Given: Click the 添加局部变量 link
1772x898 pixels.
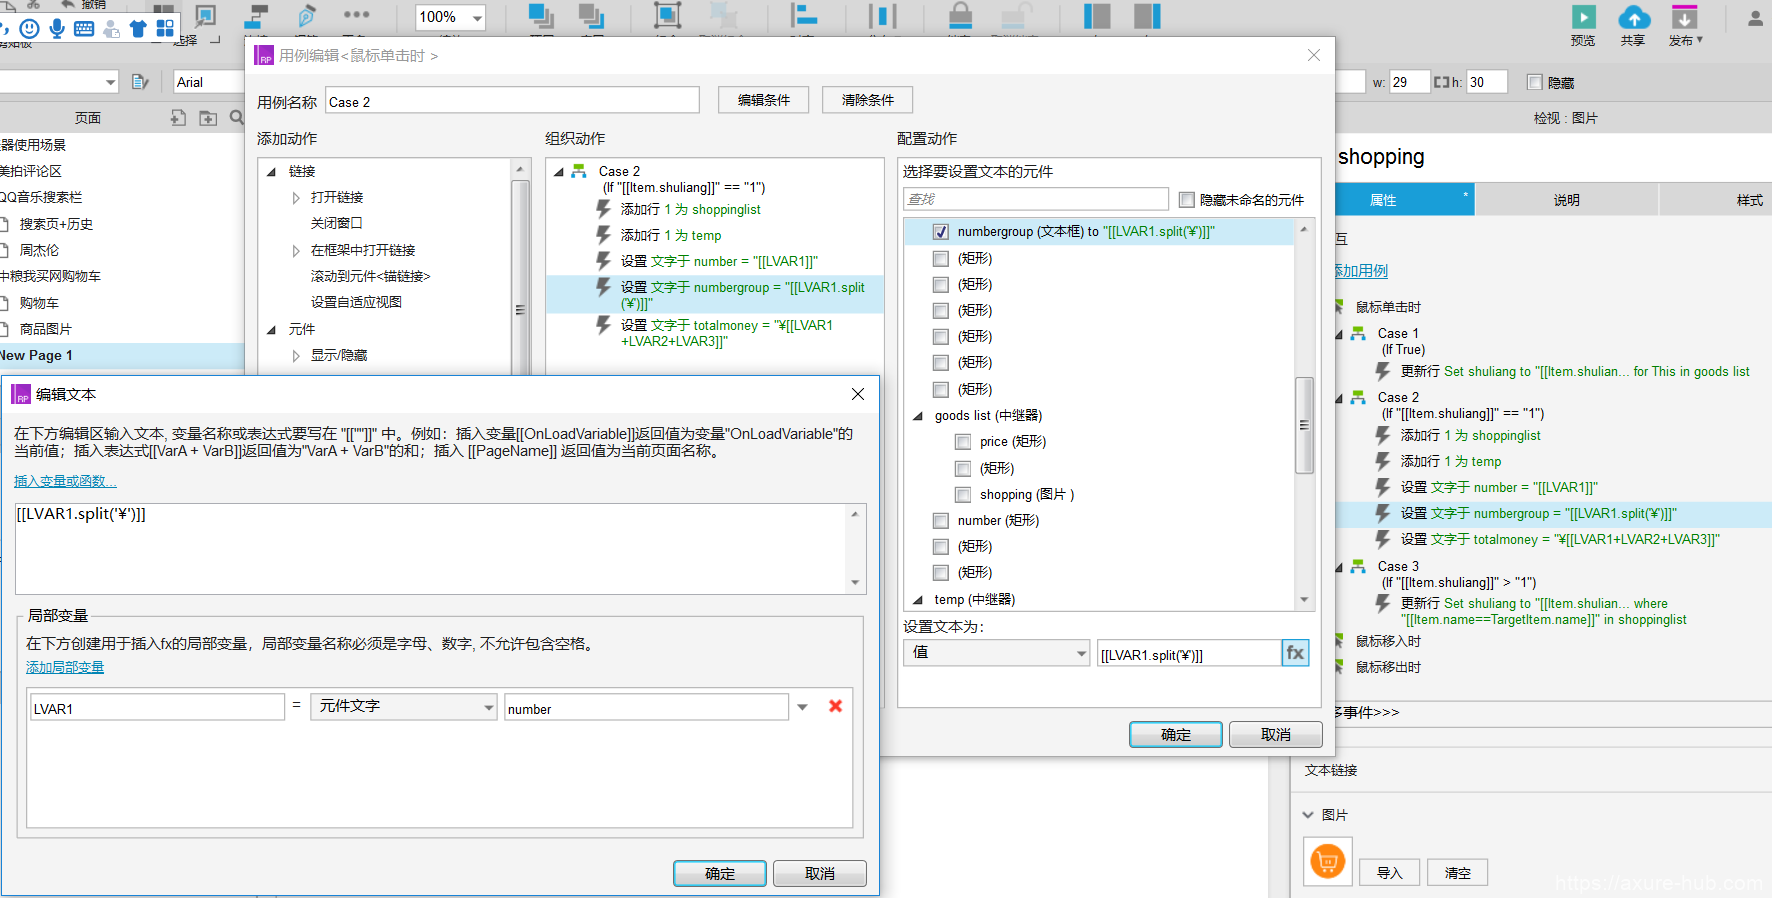Looking at the screenshot, I should tap(65, 667).
